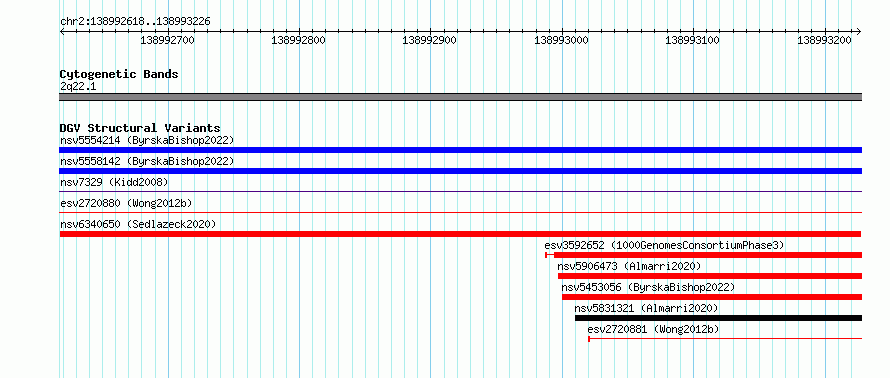Image resolution: width=890 pixels, height=378 pixels.
Task: Click the thin red line for esv2720881
Action: pyautogui.click(x=725, y=339)
